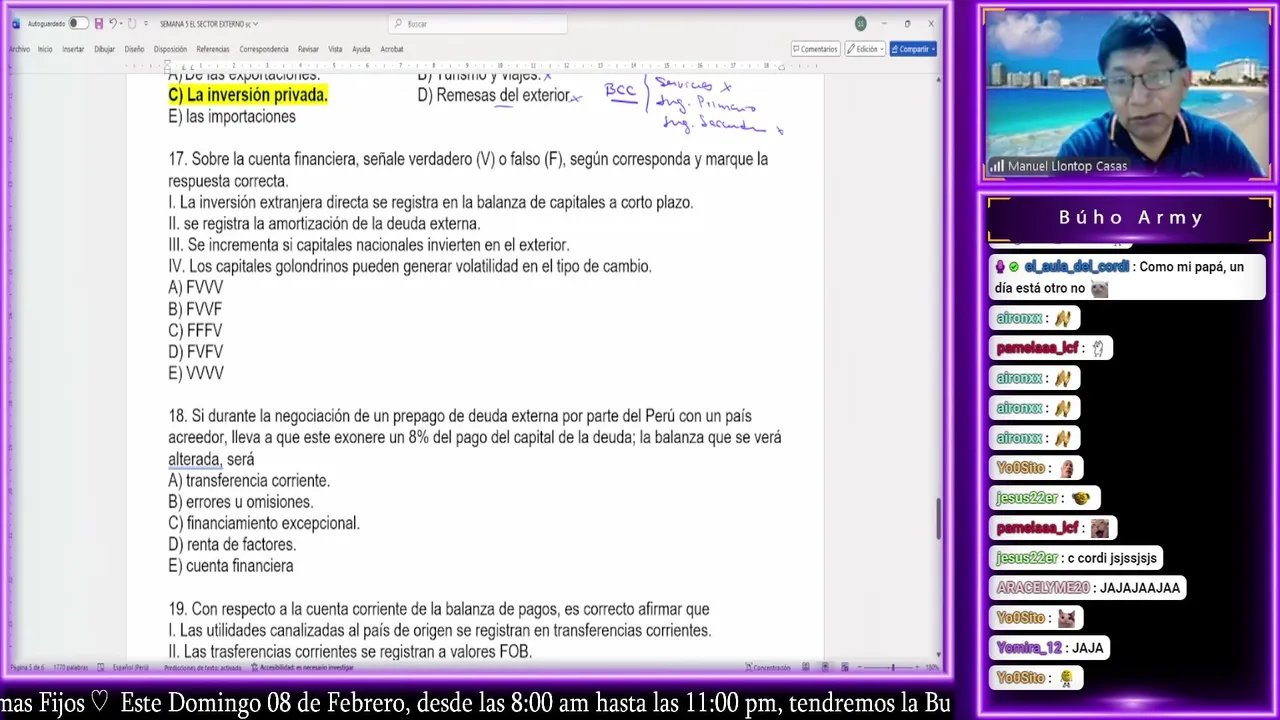Click the emote in pamelasa_lcf's first message
Viewport: 1280px width, 720px height.
tap(1097, 348)
